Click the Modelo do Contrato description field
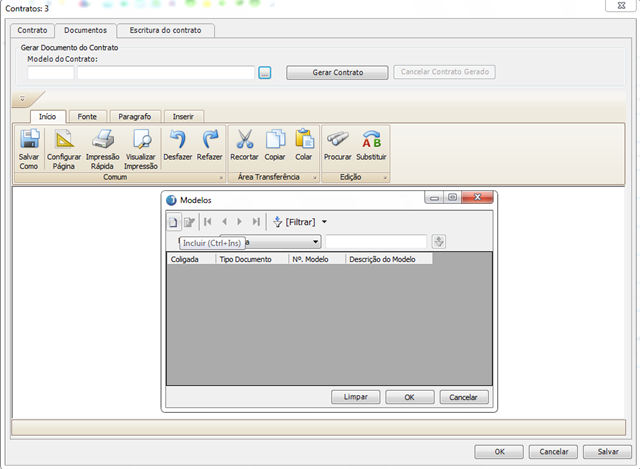Image resolution: width=640 pixels, height=469 pixels. tap(166, 73)
